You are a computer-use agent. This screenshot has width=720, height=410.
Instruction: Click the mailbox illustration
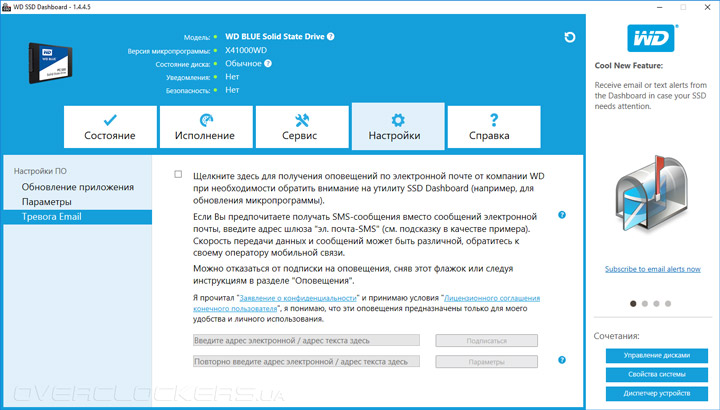point(652,197)
